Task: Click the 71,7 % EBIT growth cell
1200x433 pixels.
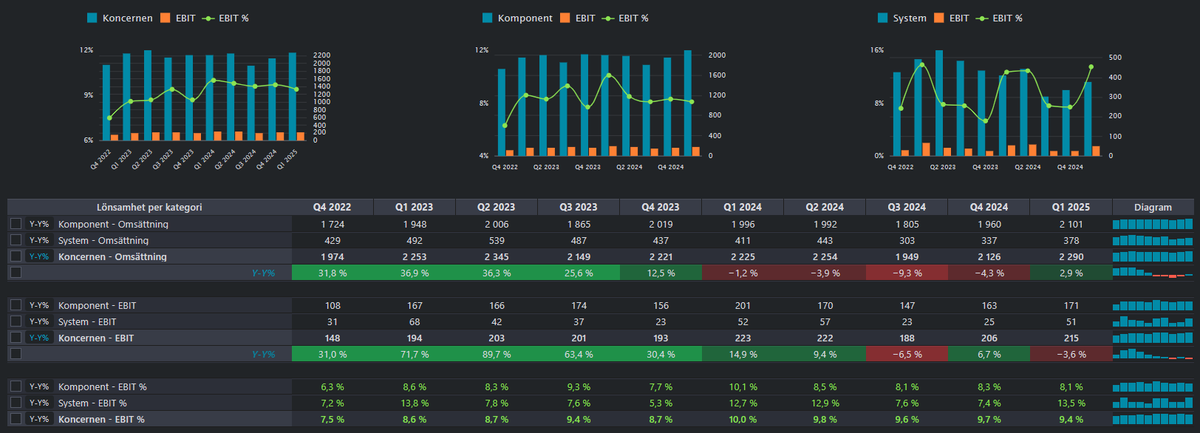Action: point(414,354)
